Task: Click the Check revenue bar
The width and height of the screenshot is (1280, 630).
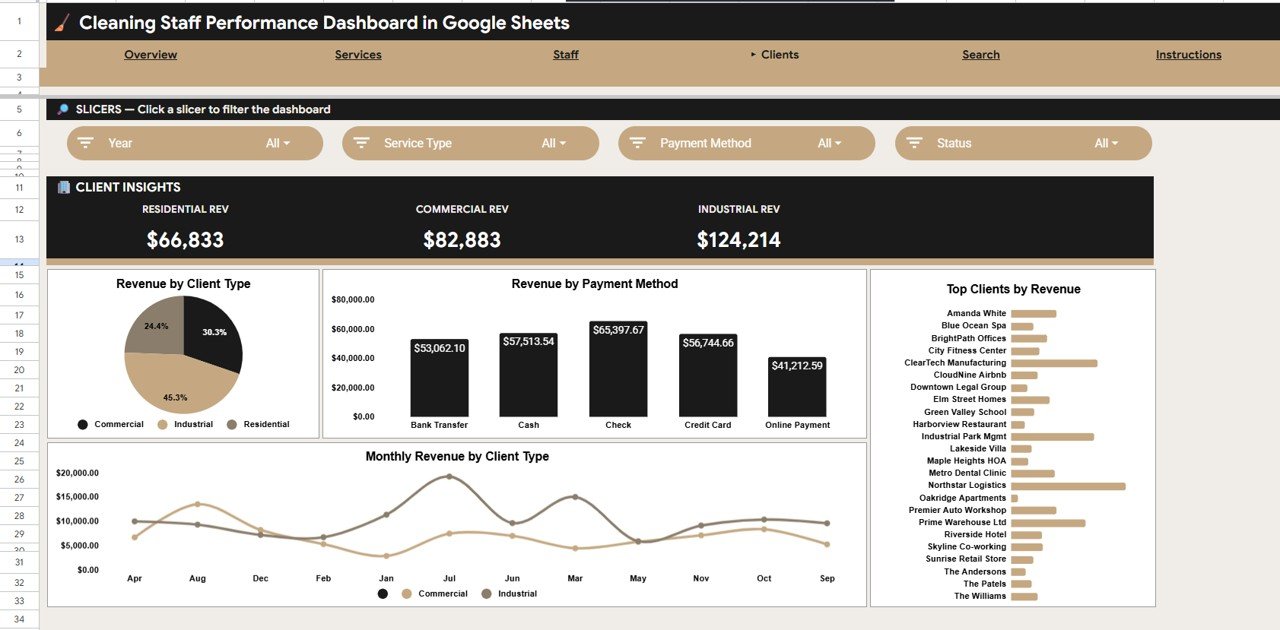Action: coord(618,368)
